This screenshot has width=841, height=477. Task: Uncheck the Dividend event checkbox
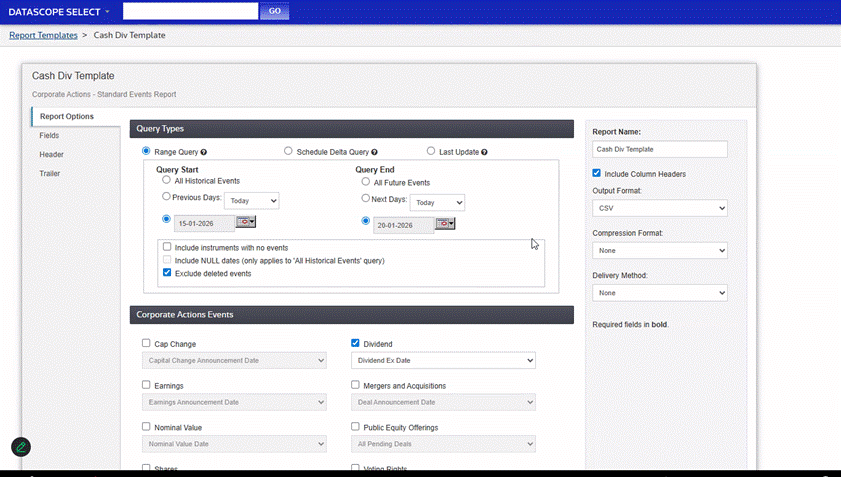[x=355, y=343]
